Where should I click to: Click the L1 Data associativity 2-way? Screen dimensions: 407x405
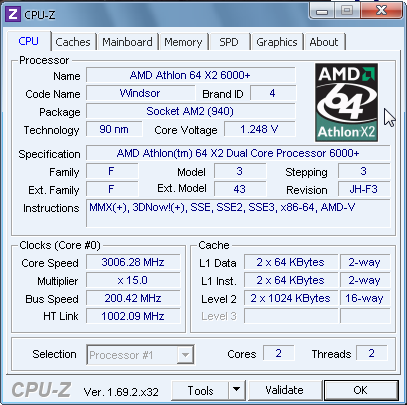365,262
